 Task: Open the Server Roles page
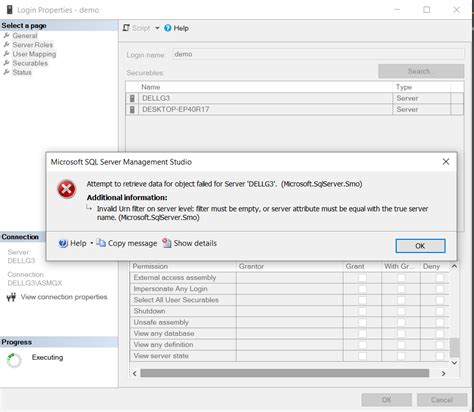click(x=33, y=45)
